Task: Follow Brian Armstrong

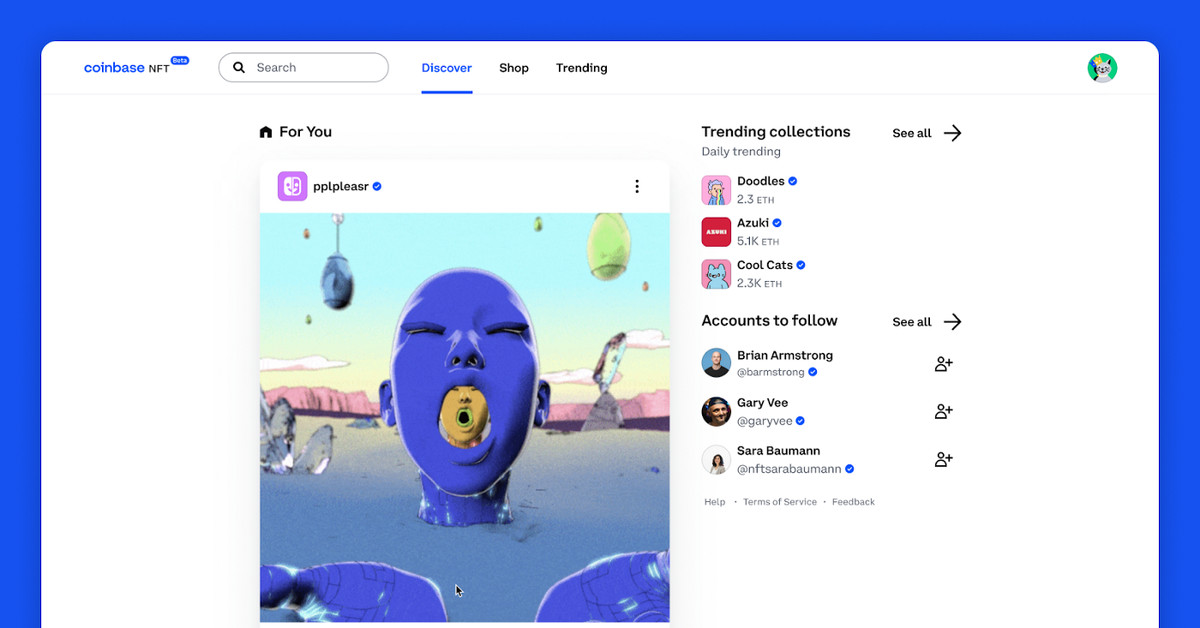Action: coord(943,364)
